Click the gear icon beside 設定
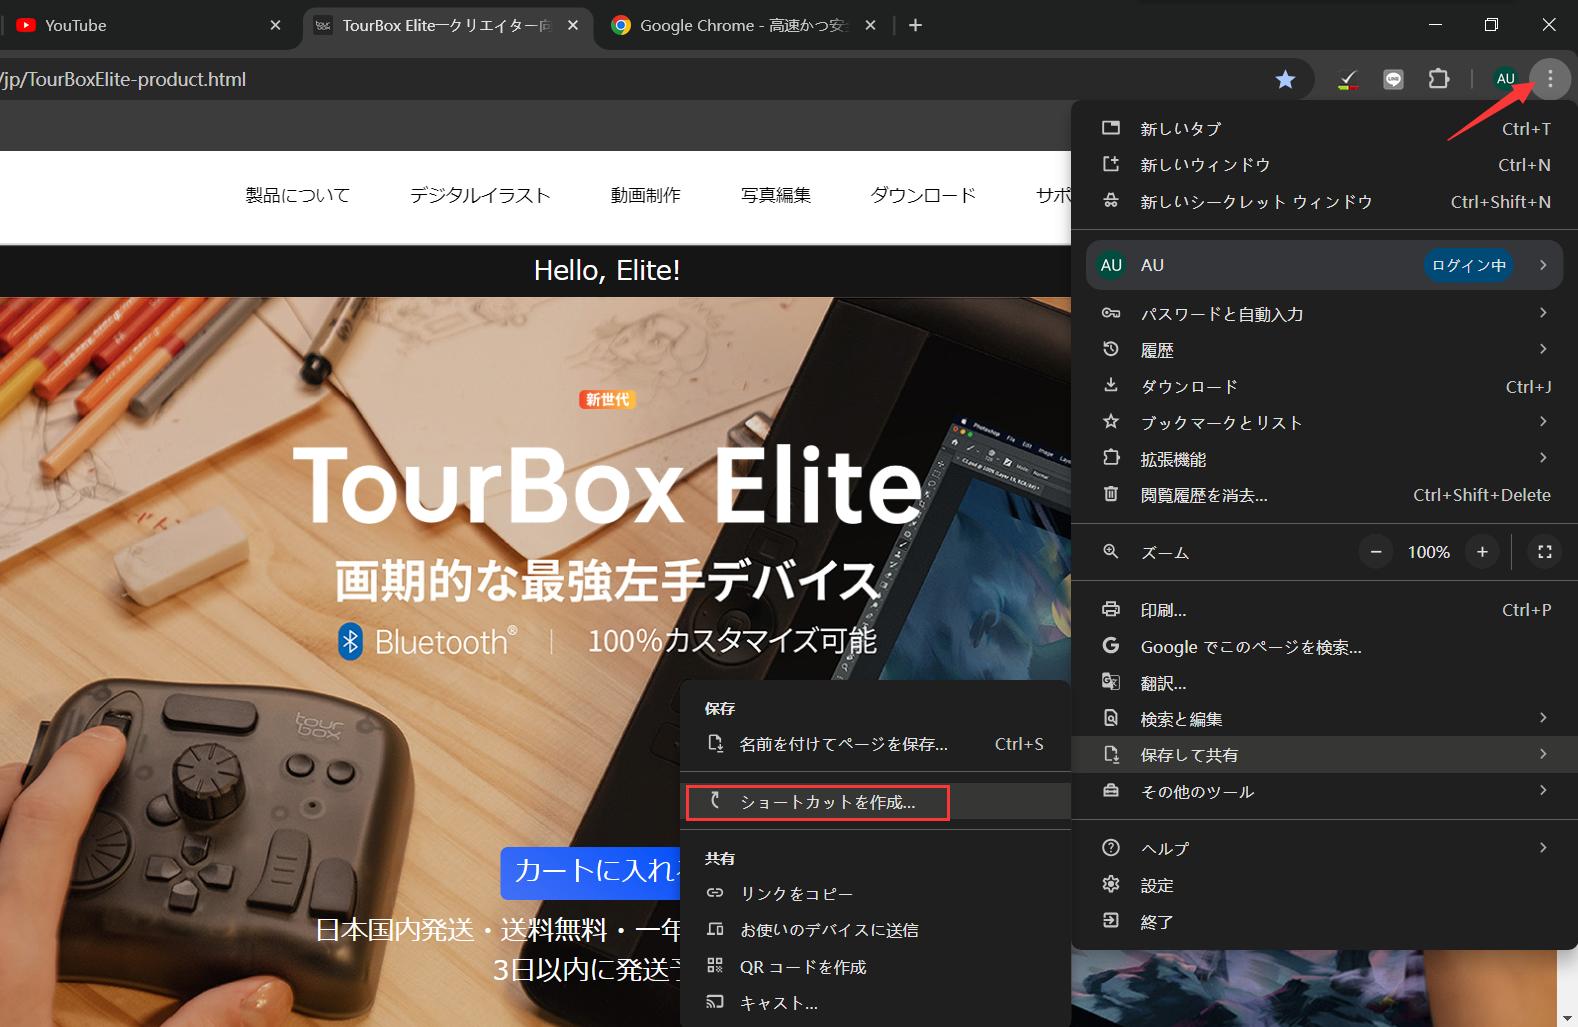Viewport: 1578px width, 1027px height. (1110, 884)
